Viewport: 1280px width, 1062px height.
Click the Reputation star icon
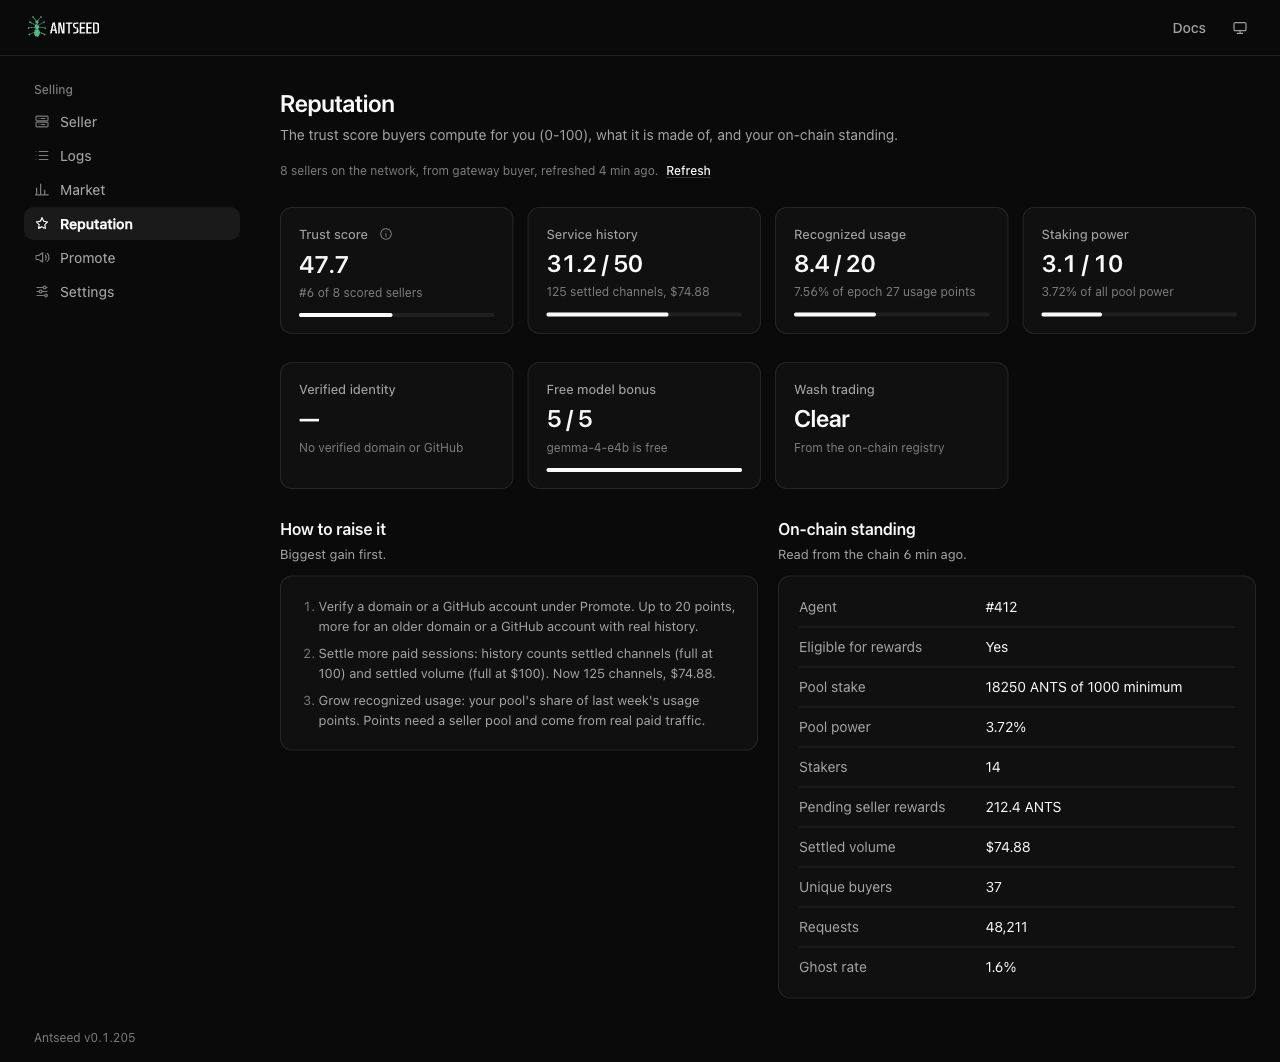point(42,224)
